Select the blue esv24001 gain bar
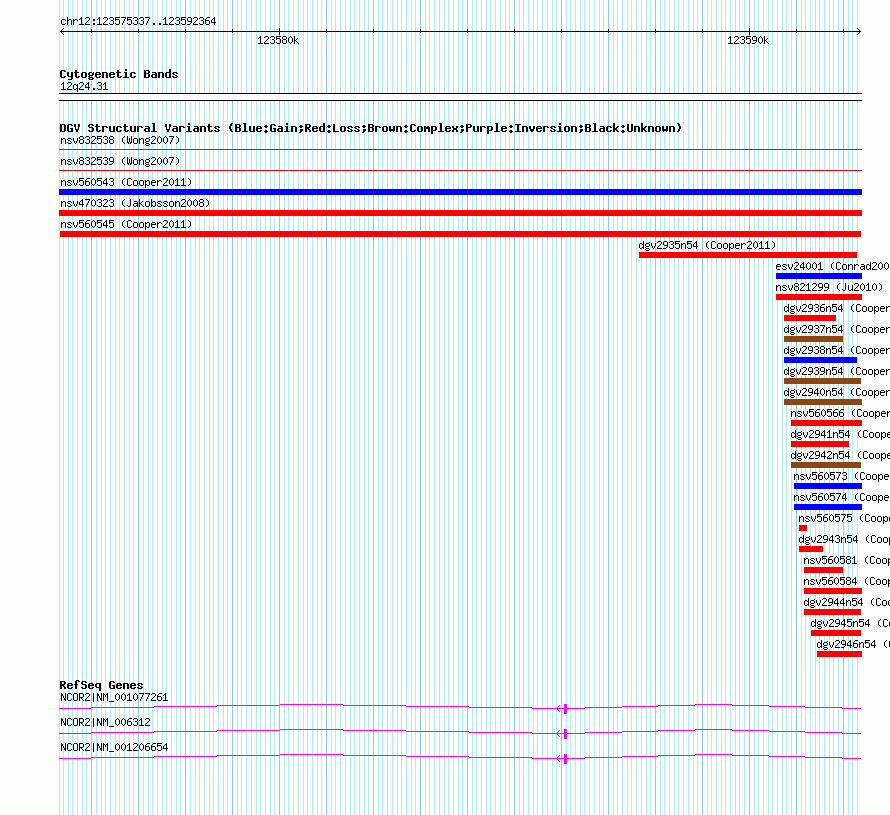 pos(818,276)
